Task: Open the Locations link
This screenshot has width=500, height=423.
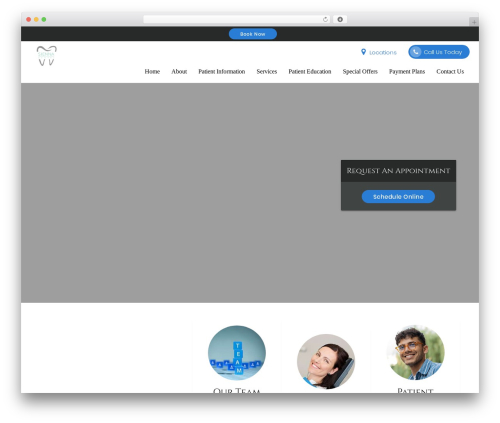Action: [x=383, y=52]
